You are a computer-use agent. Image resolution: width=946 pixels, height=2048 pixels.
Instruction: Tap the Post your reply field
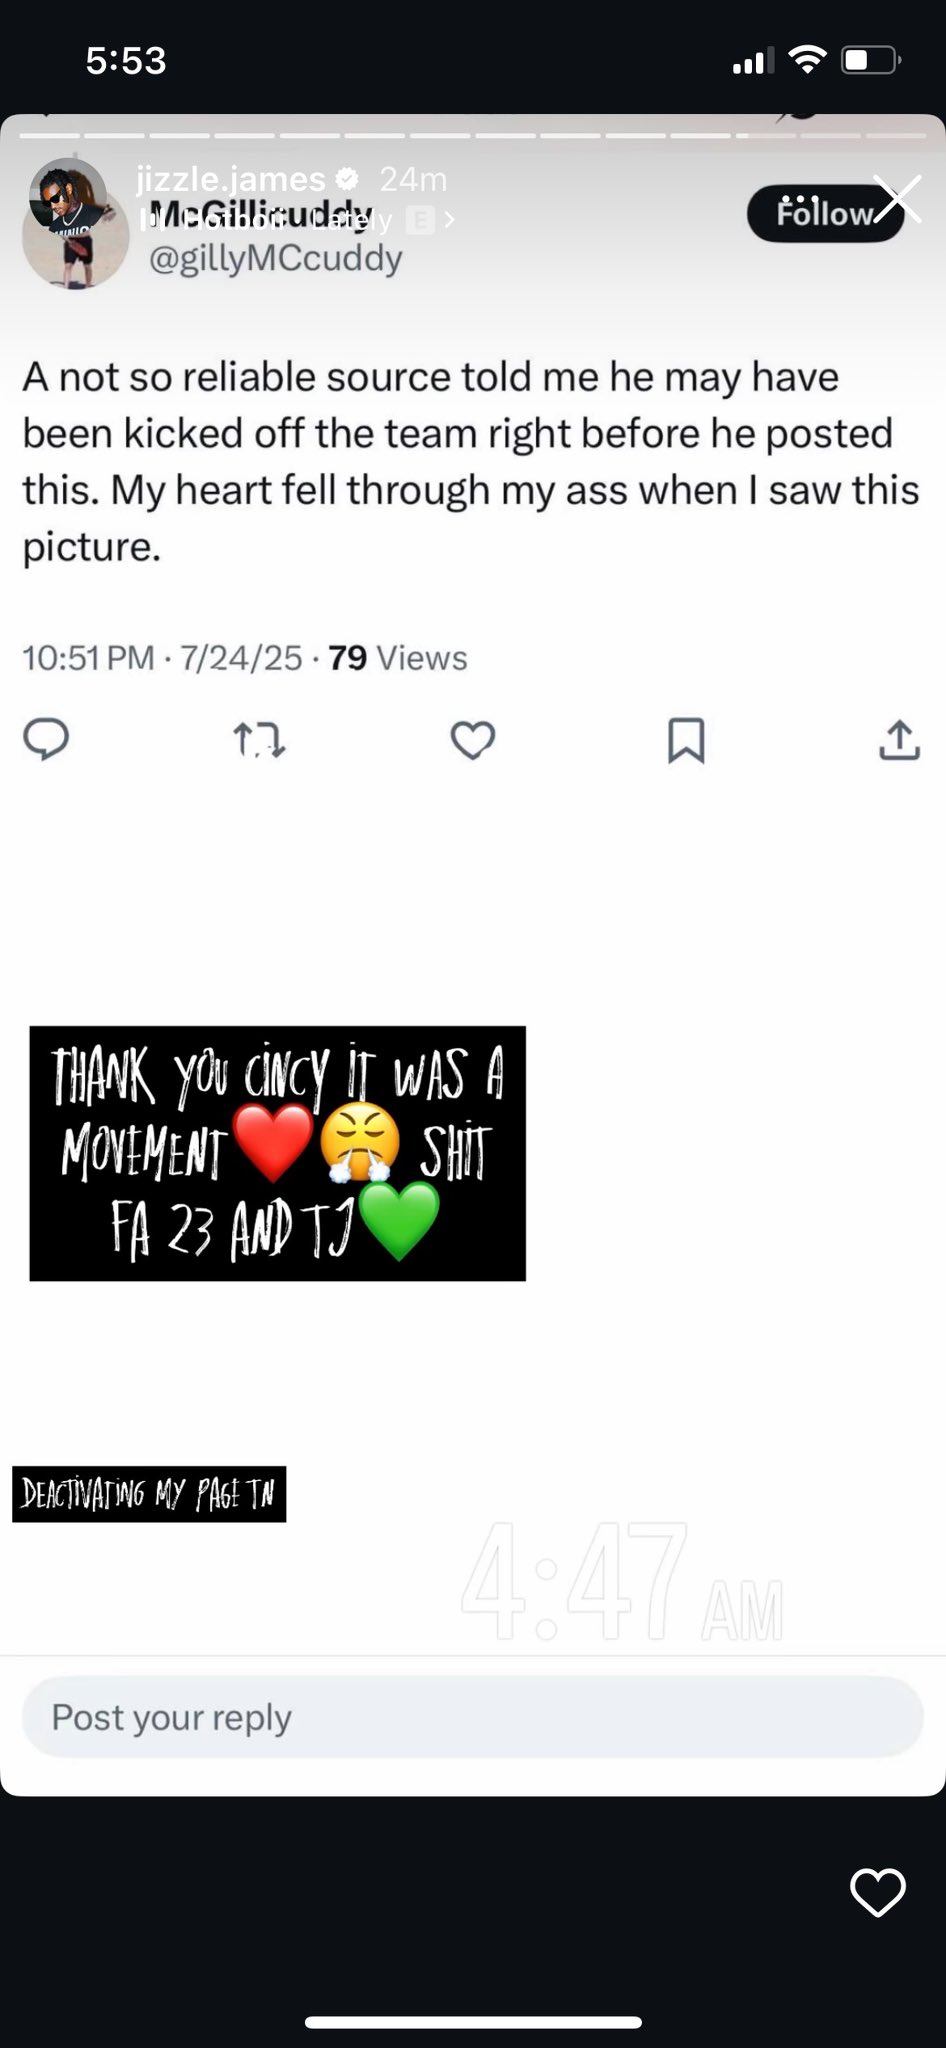point(472,1717)
